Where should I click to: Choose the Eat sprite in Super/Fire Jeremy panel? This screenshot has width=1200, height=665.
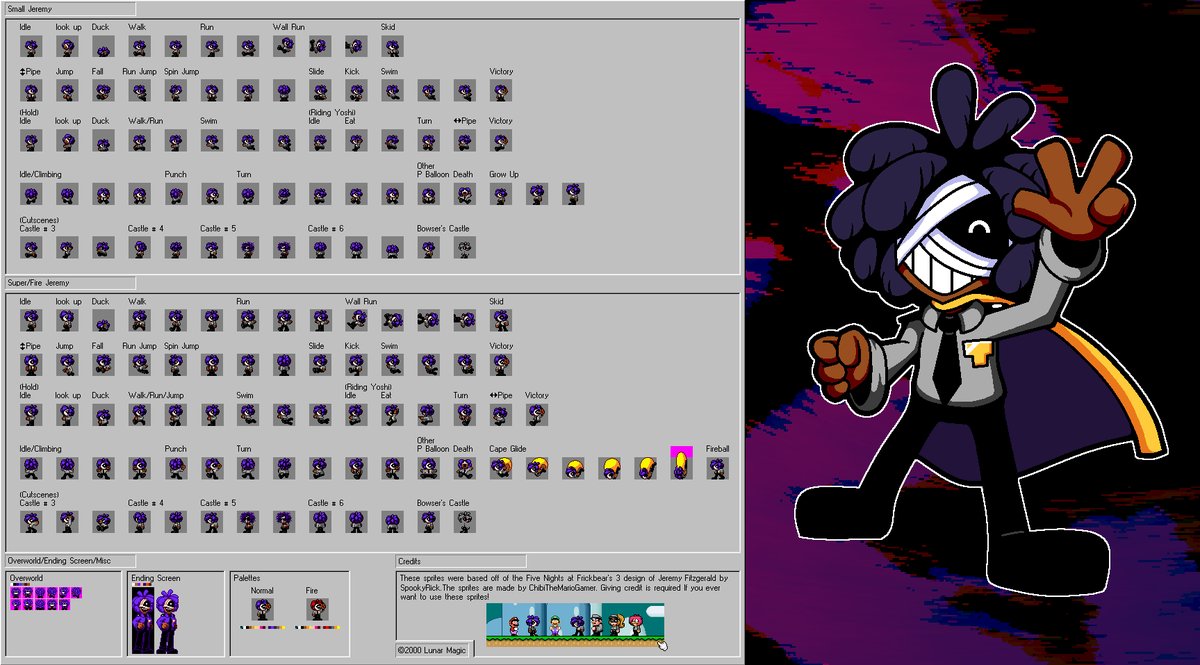[x=392, y=414]
